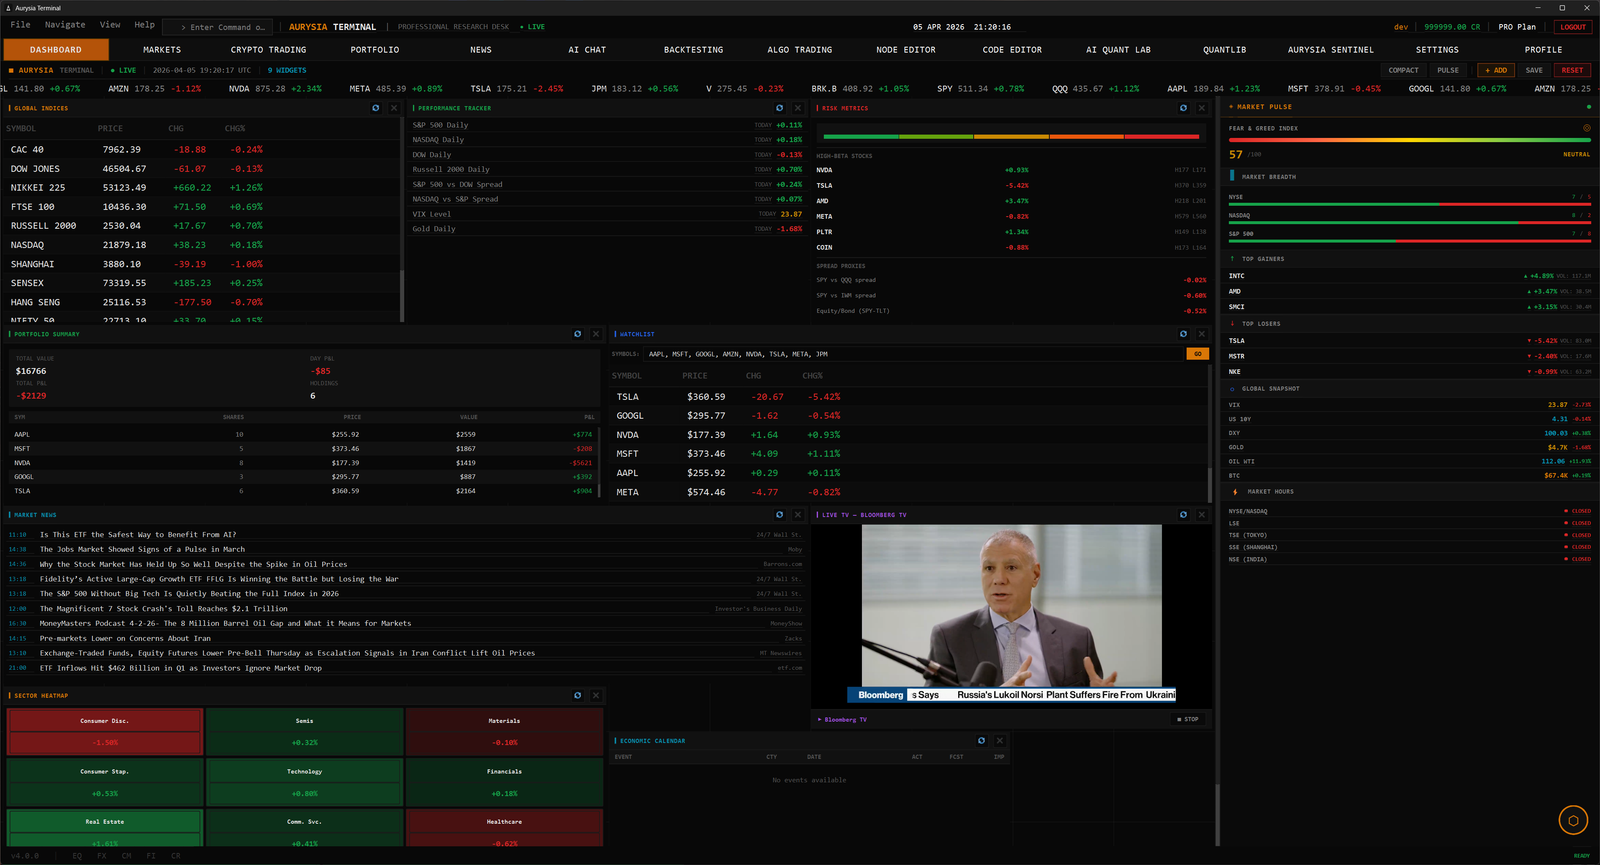Screen dimensions: 1600x865
Task: Click the Logout button
Action: click(1573, 27)
